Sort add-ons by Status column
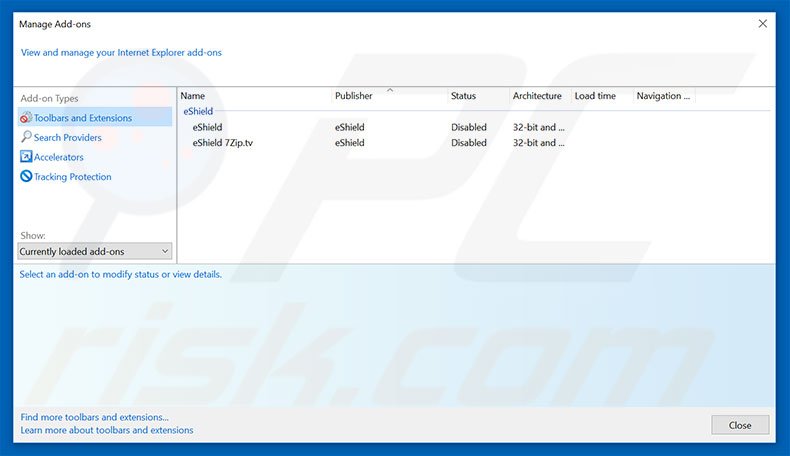This screenshot has height=456, width=790. pyautogui.click(x=463, y=96)
